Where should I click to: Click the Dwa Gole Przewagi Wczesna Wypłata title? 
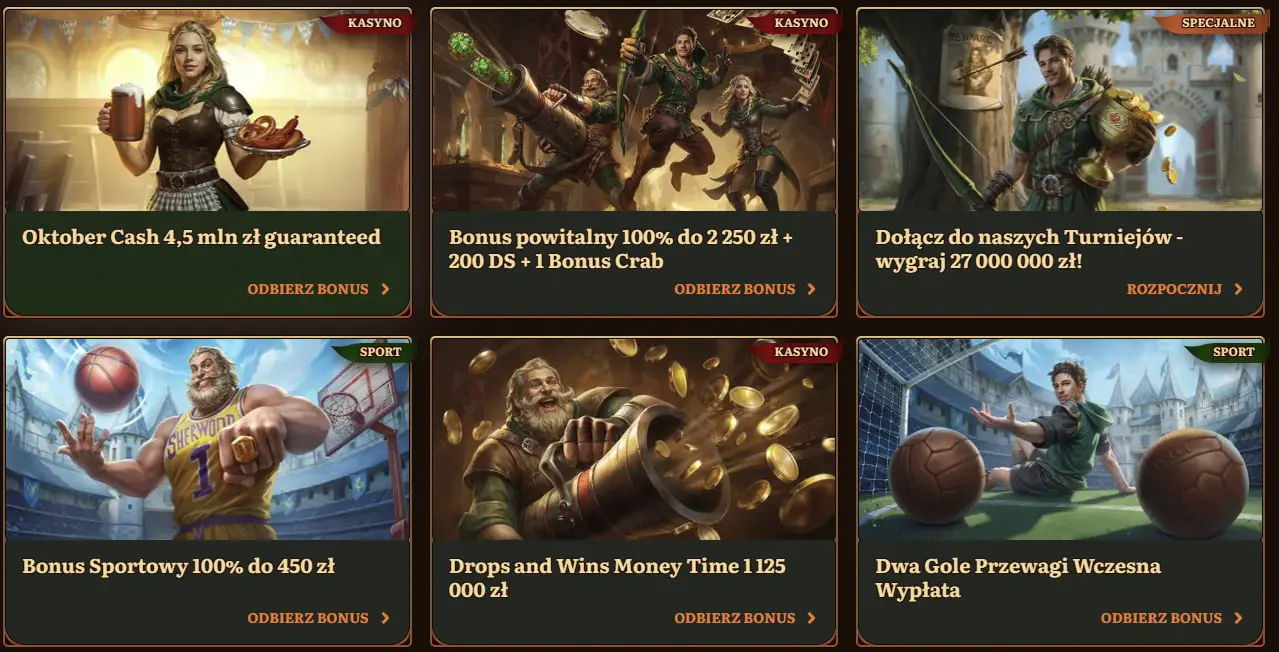coord(1018,578)
